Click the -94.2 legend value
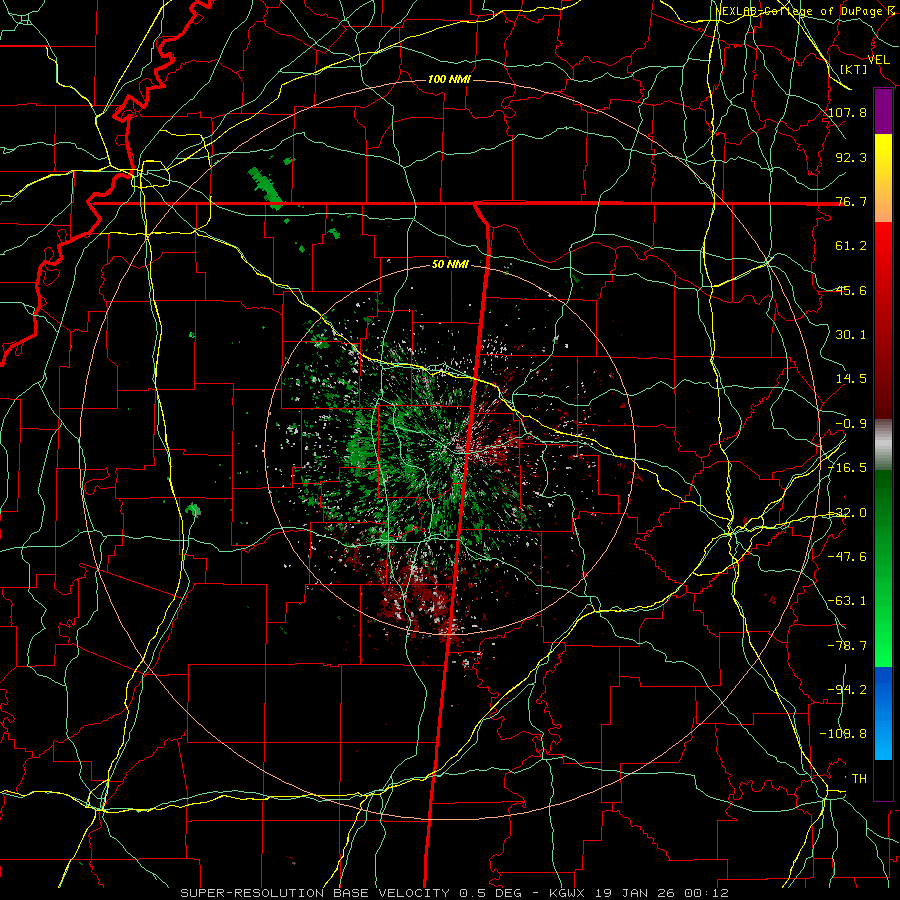Viewport: 900px width, 900px height. click(848, 690)
